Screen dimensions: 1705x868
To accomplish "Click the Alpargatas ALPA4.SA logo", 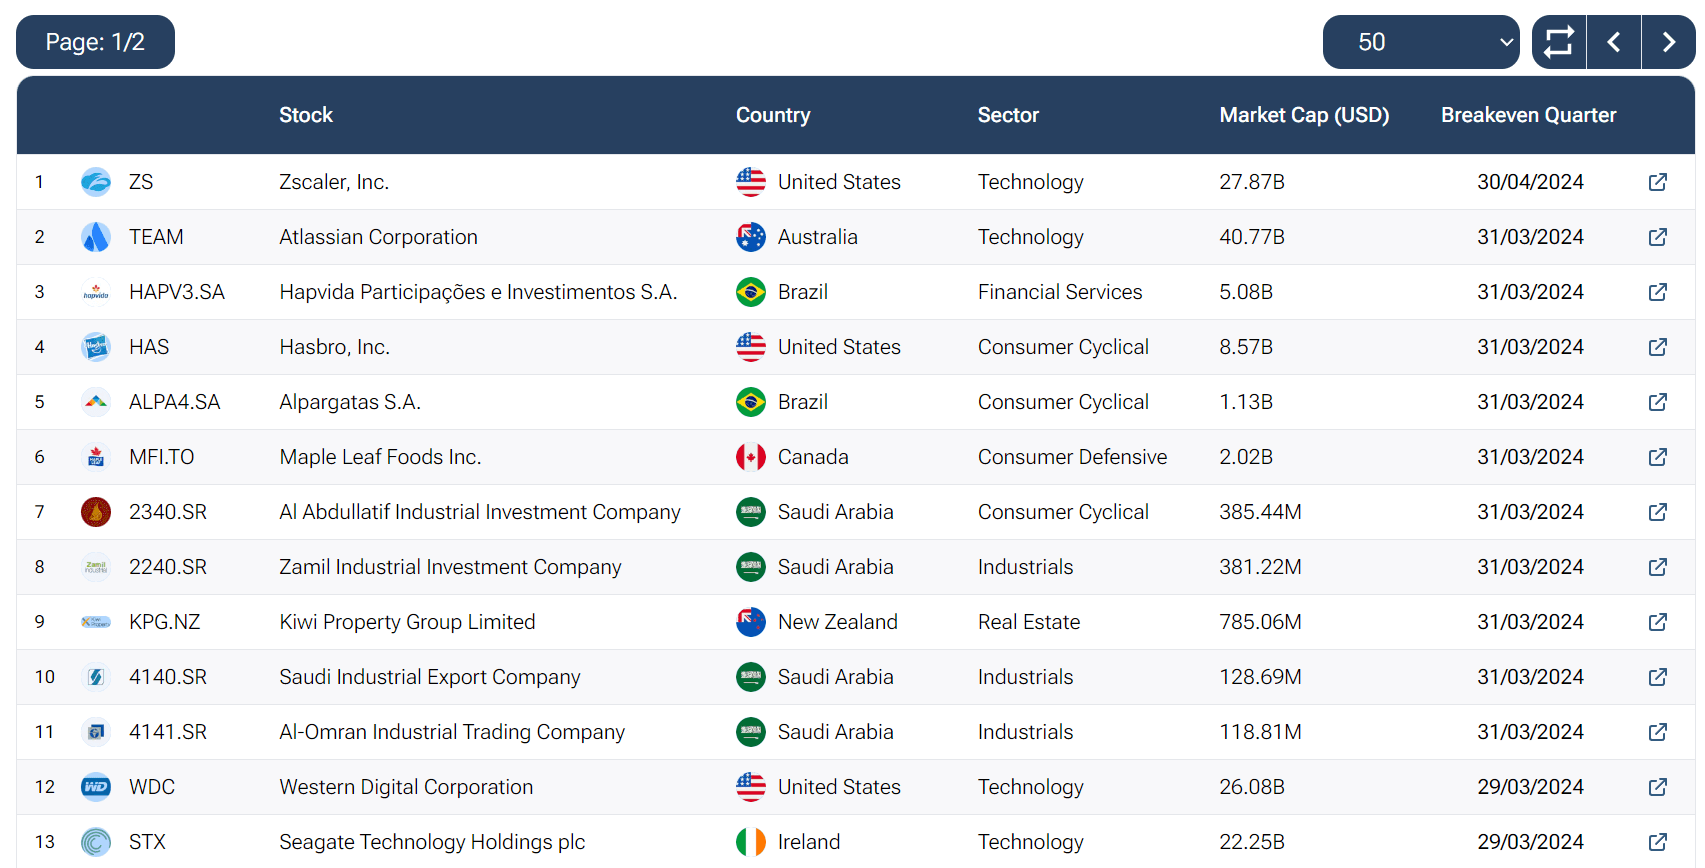I will [96, 402].
